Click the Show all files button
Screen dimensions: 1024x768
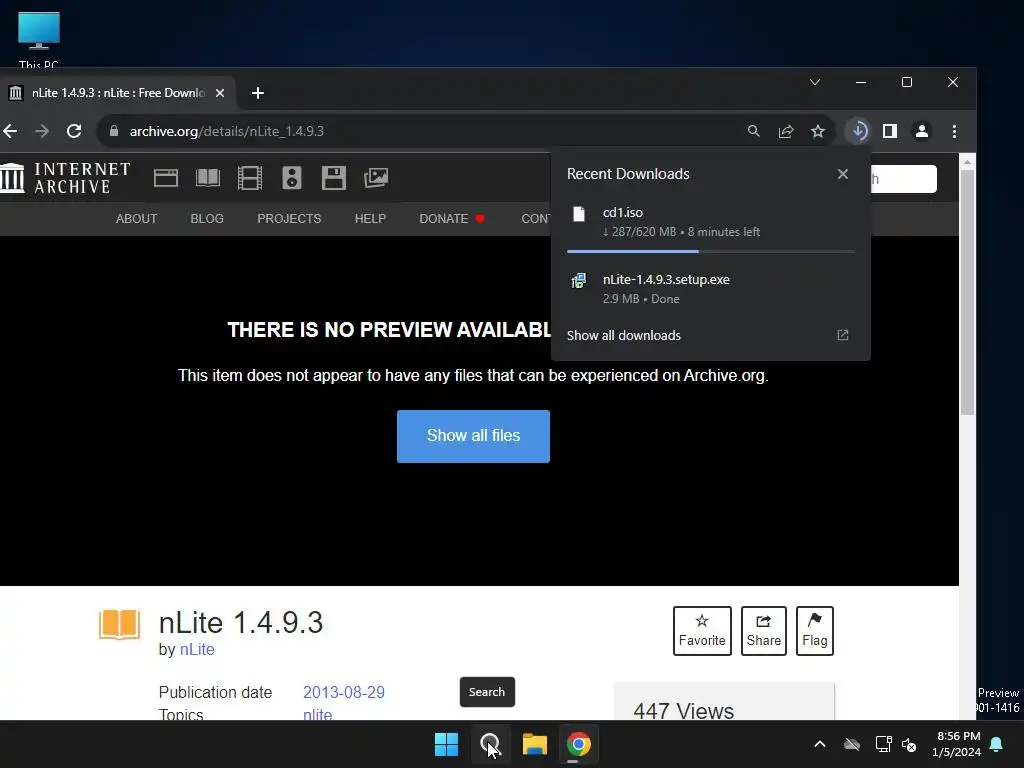tap(473, 436)
